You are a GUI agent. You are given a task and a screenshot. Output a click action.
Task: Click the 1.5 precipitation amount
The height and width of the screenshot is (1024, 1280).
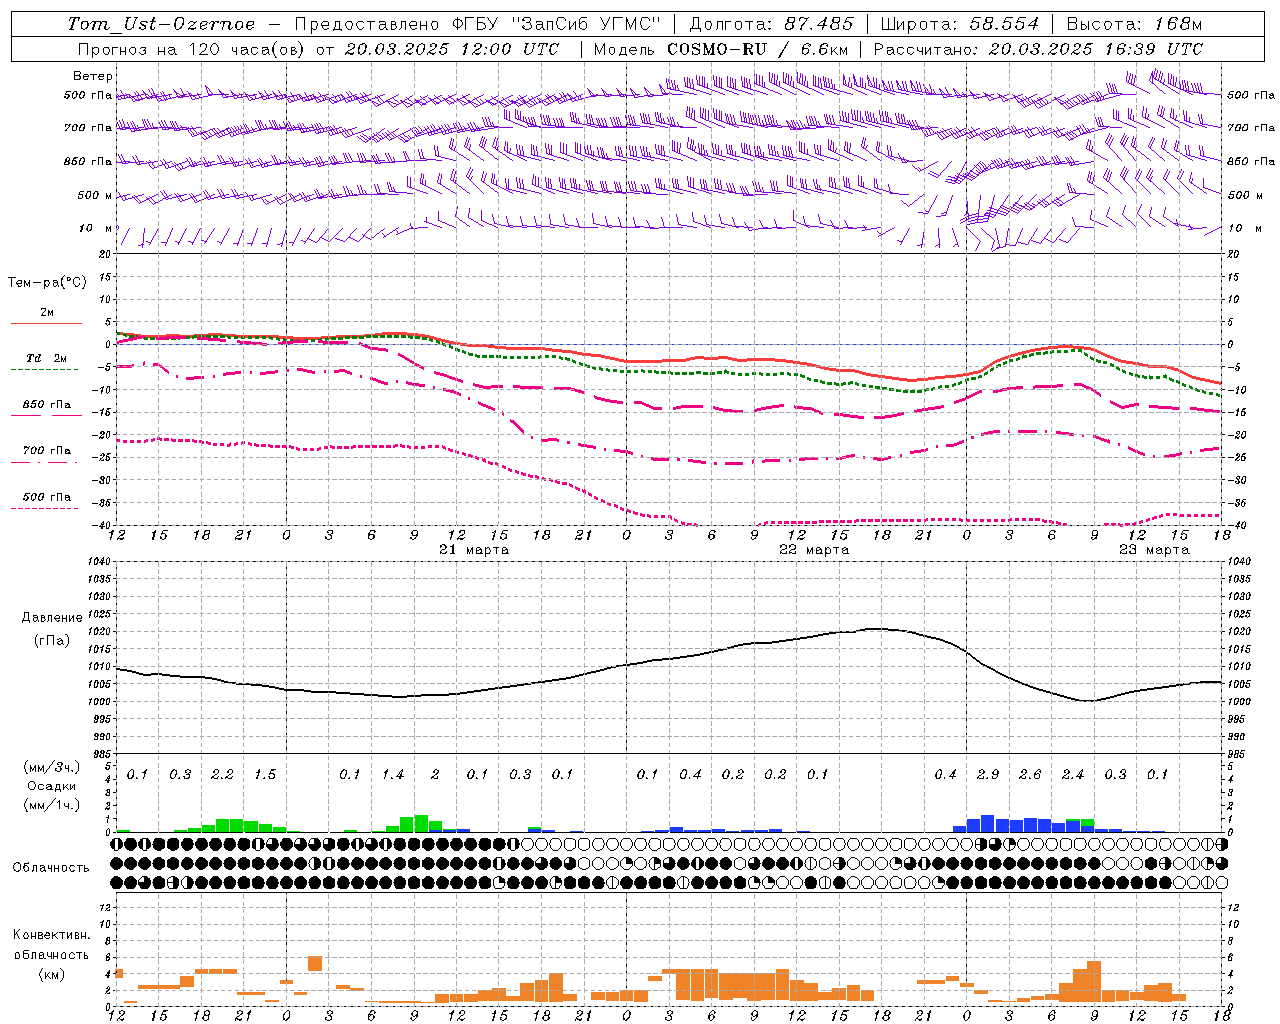pos(265,774)
